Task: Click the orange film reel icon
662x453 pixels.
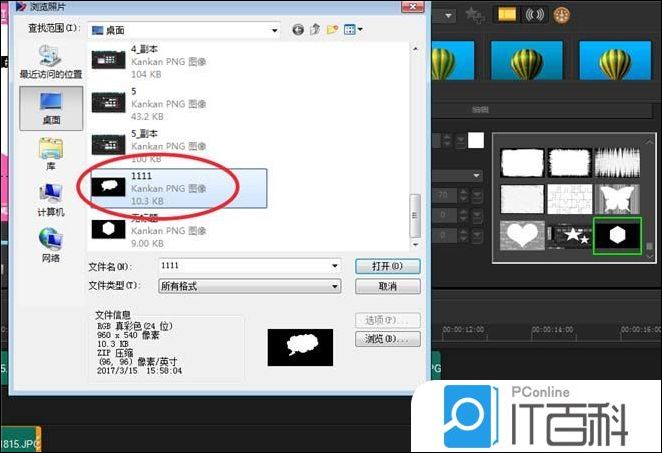Action: (562, 16)
